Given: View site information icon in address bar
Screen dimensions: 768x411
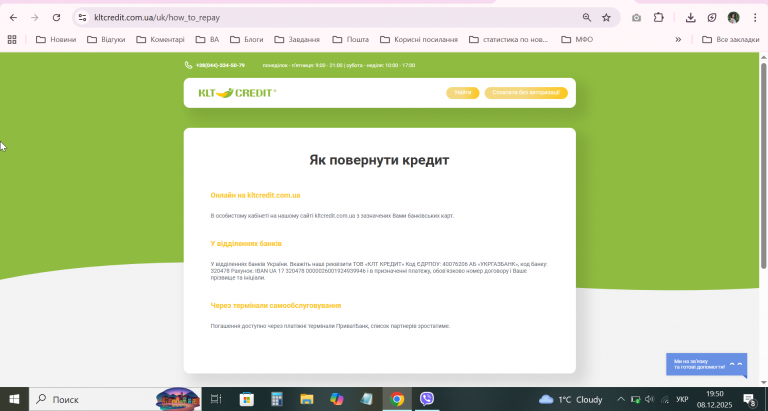Looking at the screenshot, I should click(x=82, y=18).
